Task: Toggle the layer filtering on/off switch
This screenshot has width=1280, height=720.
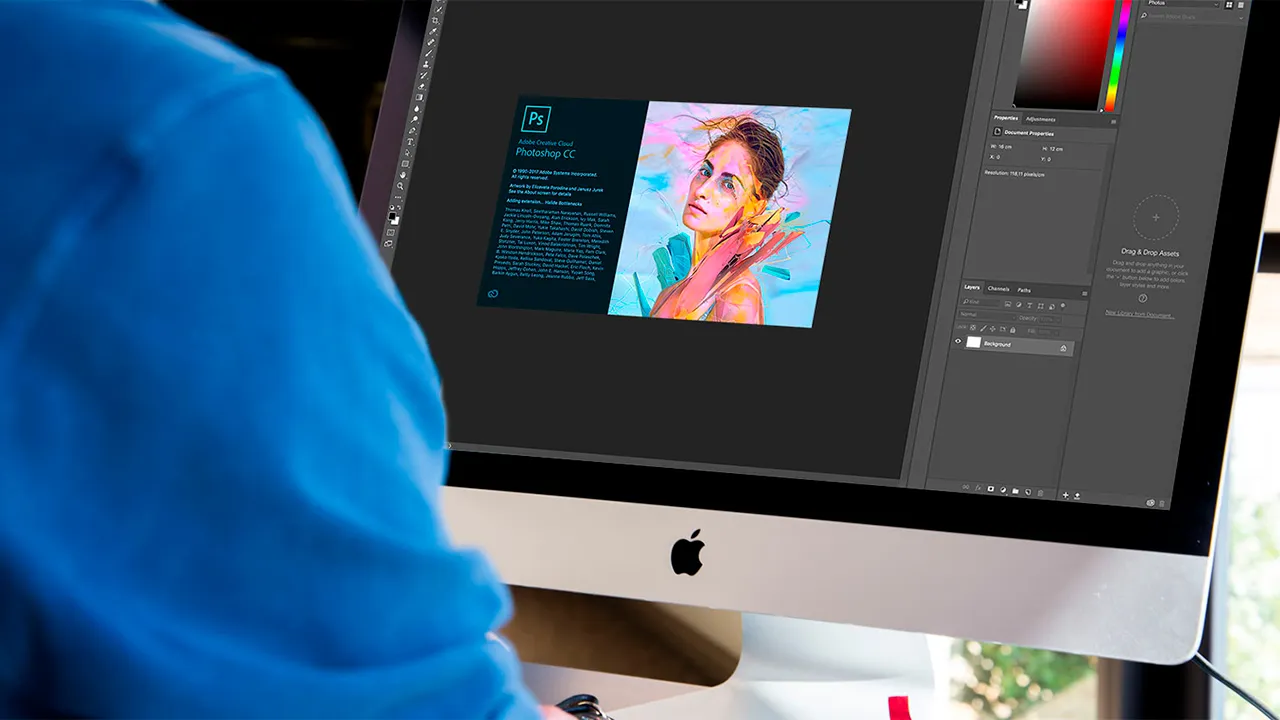Action: click(1063, 306)
